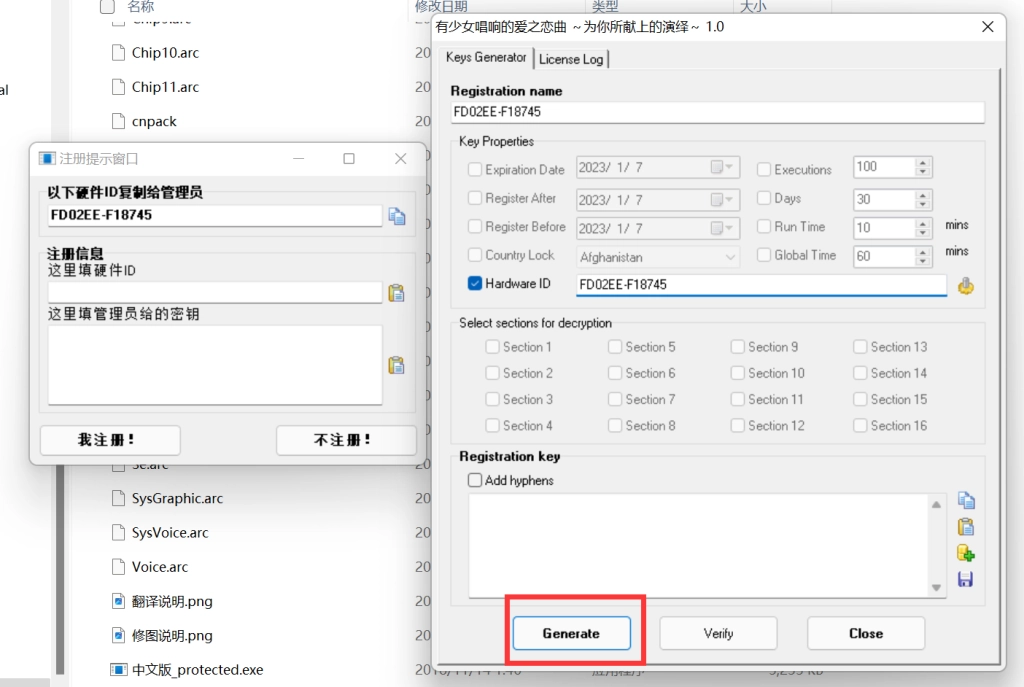Click the Close button in key generator
Image resolution: width=1024 pixels, height=687 pixels.
coord(866,633)
